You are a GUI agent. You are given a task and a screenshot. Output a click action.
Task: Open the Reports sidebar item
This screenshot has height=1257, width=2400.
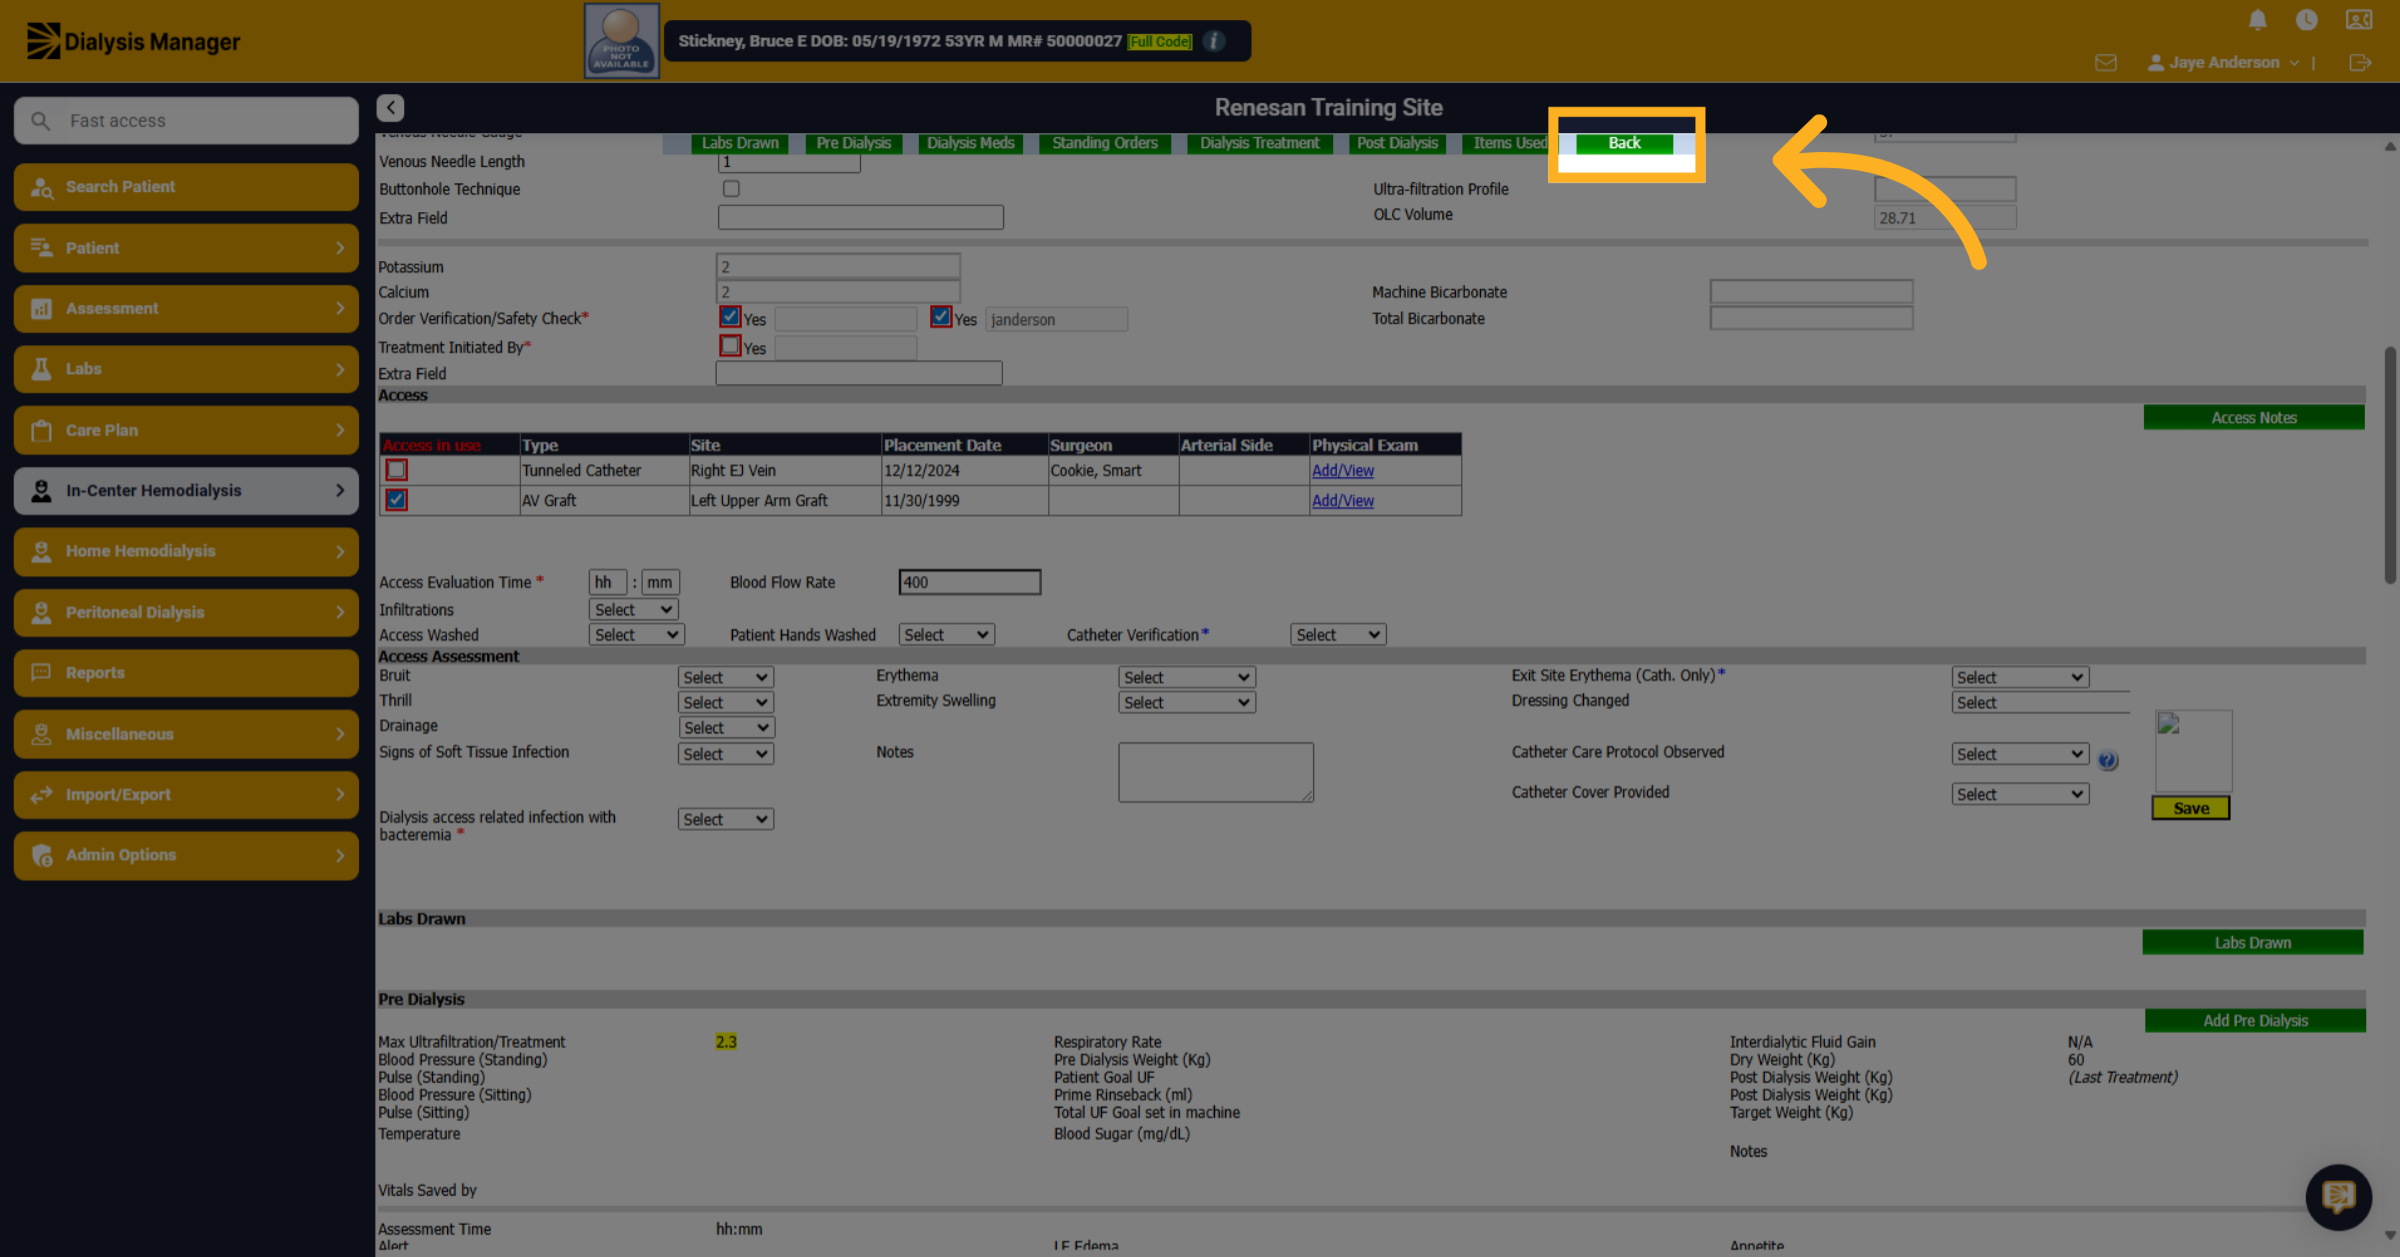click(x=186, y=673)
